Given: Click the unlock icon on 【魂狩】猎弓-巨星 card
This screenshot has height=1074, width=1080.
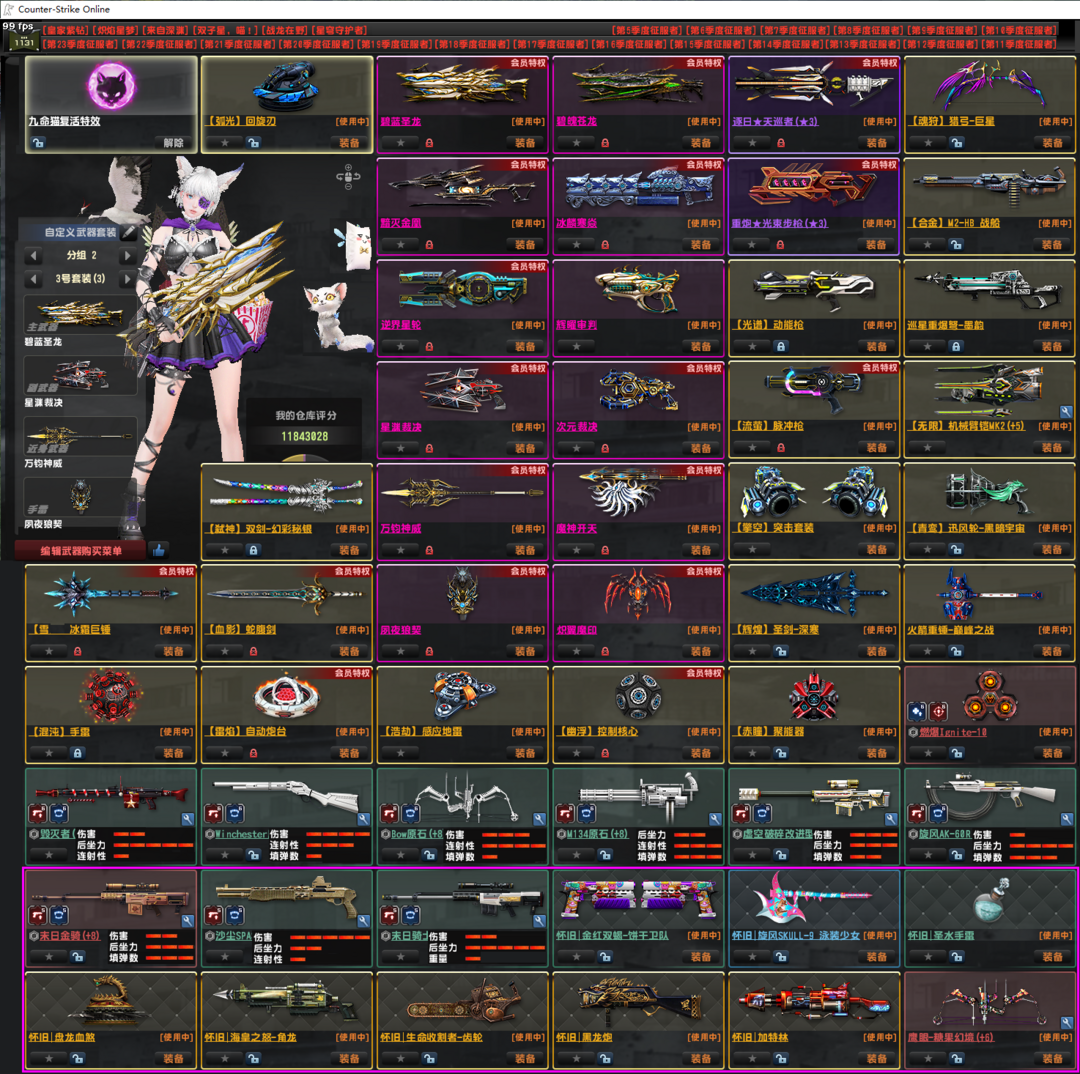Looking at the screenshot, I should click(x=957, y=143).
